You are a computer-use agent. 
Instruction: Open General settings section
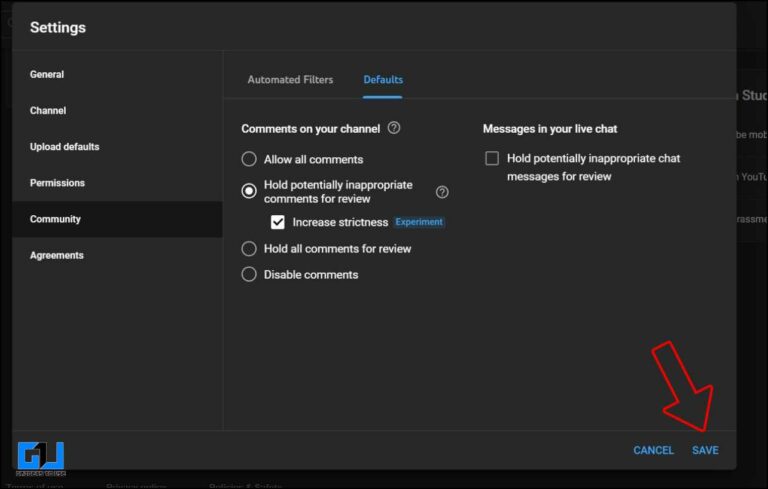47,74
